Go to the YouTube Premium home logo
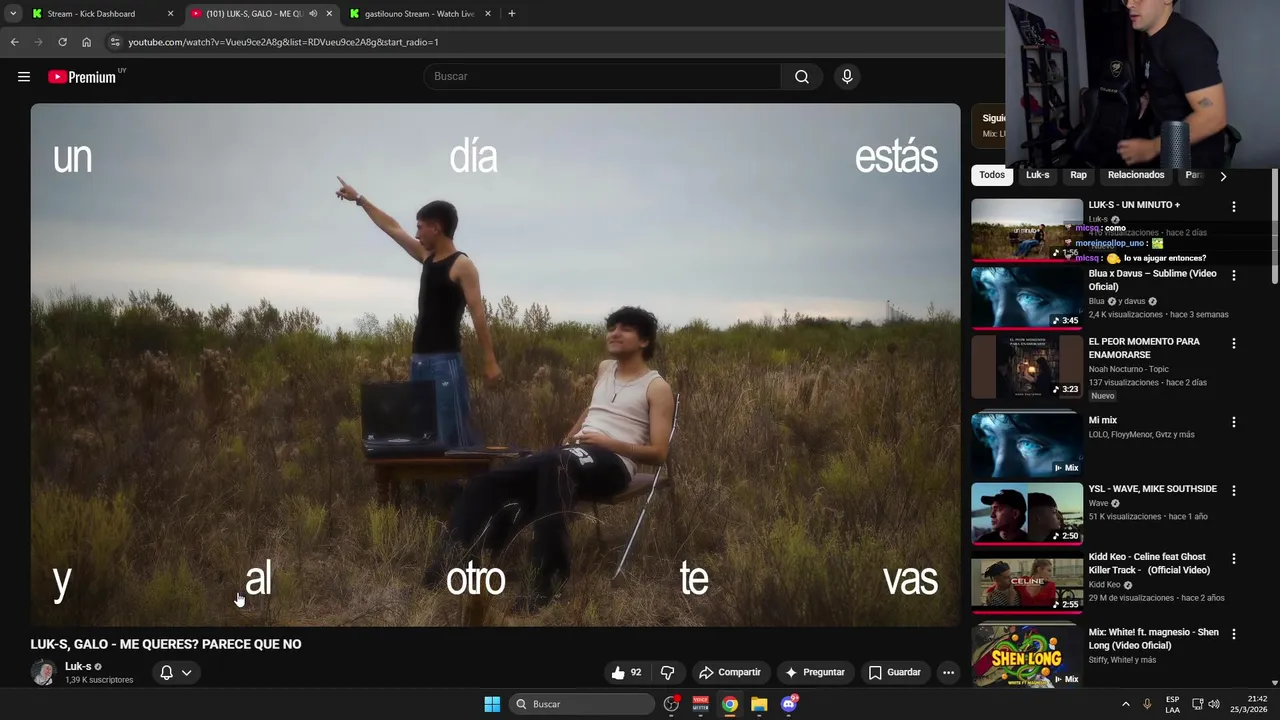This screenshot has width=1280, height=720. [x=83, y=77]
